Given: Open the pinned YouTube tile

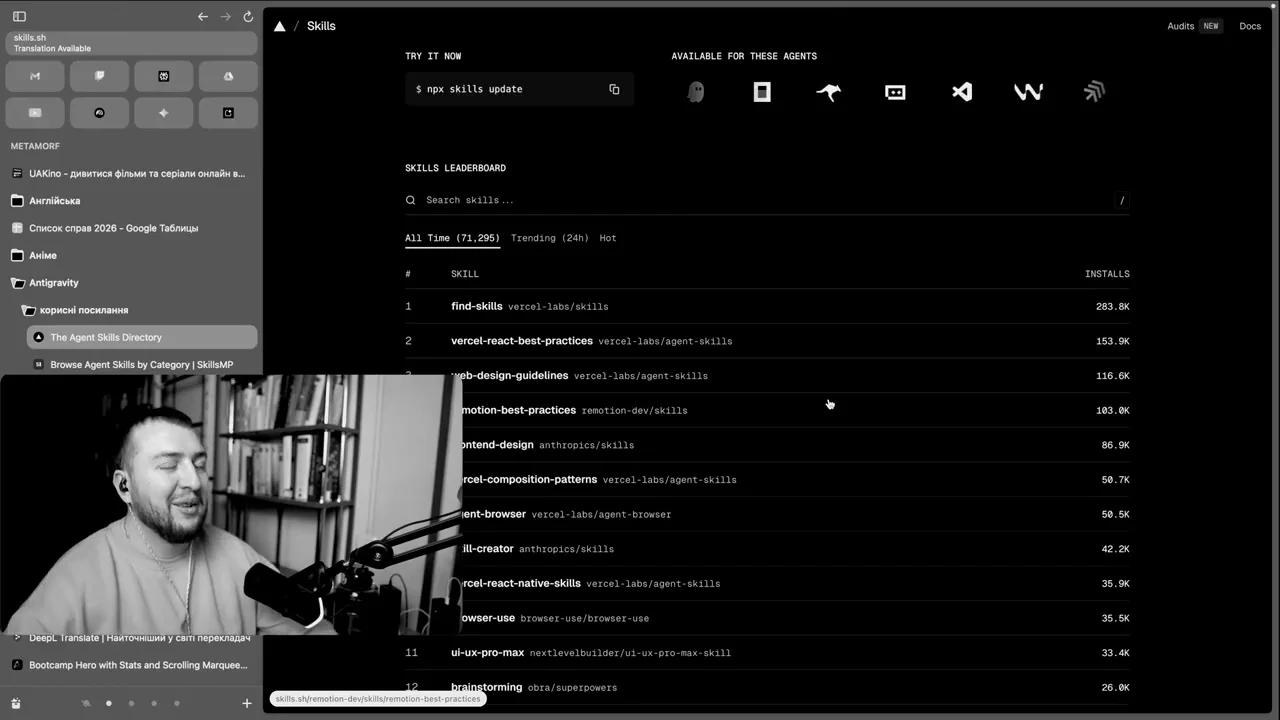Looking at the screenshot, I should [35, 113].
